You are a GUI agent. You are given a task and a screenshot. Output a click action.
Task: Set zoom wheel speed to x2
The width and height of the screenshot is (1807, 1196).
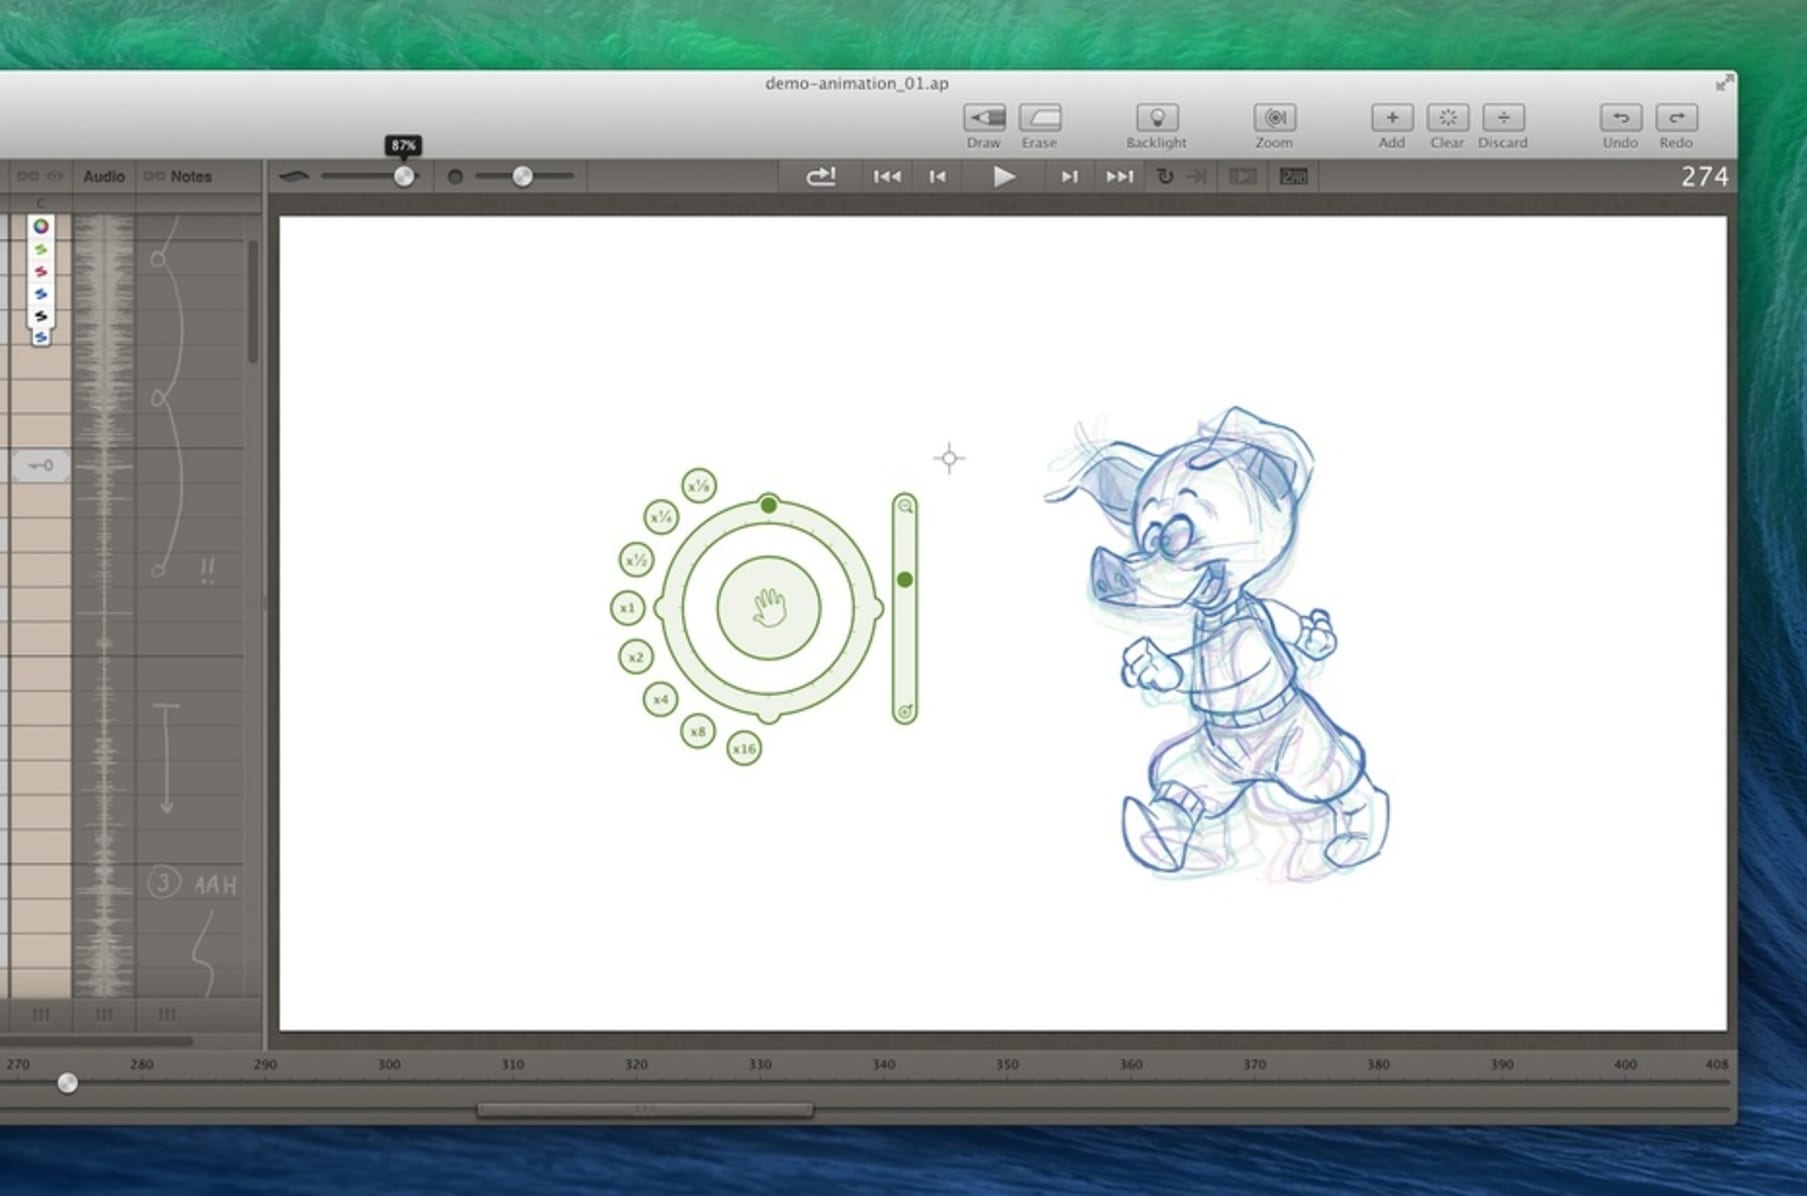click(635, 657)
